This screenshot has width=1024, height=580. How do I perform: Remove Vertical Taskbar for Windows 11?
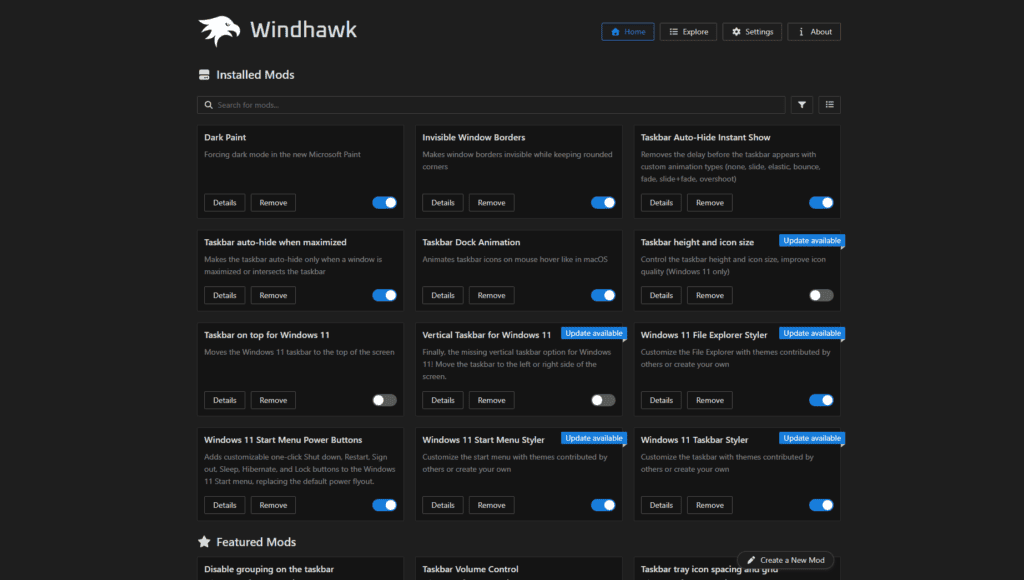tap(491, 400)
